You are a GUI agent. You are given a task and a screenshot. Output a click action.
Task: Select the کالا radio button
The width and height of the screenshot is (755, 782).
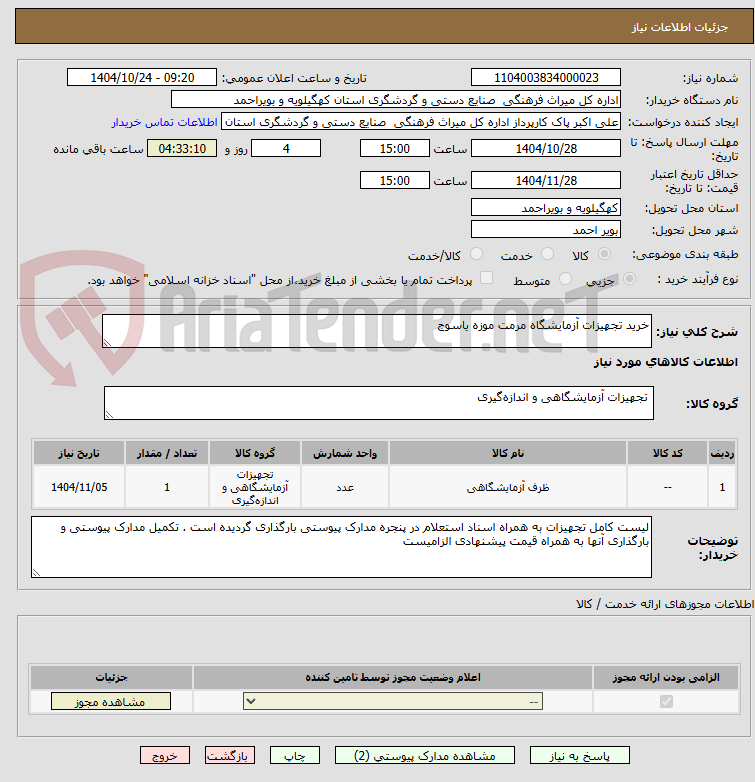pyautogui.click(x=604, y=254)
